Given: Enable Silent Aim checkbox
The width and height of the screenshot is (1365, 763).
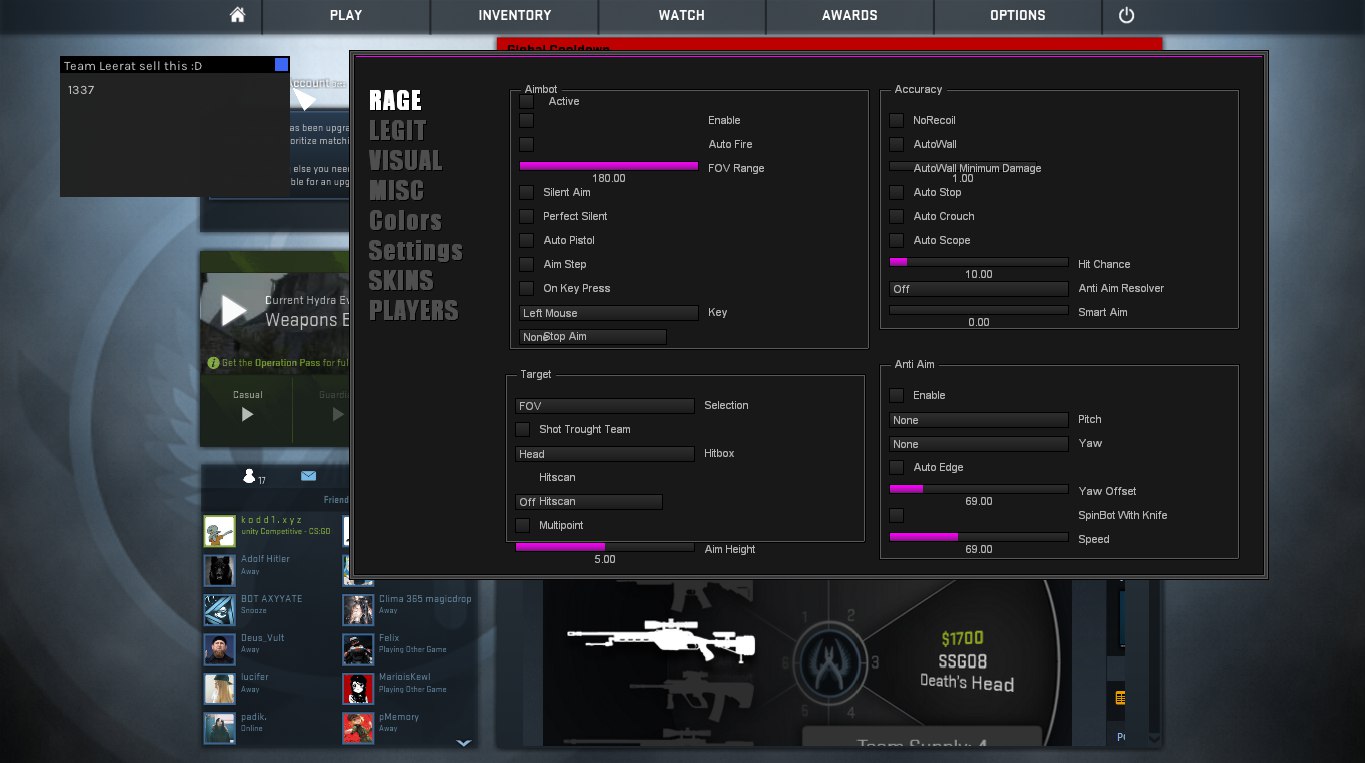Looking at the screenshot, I should pos(527,192).
